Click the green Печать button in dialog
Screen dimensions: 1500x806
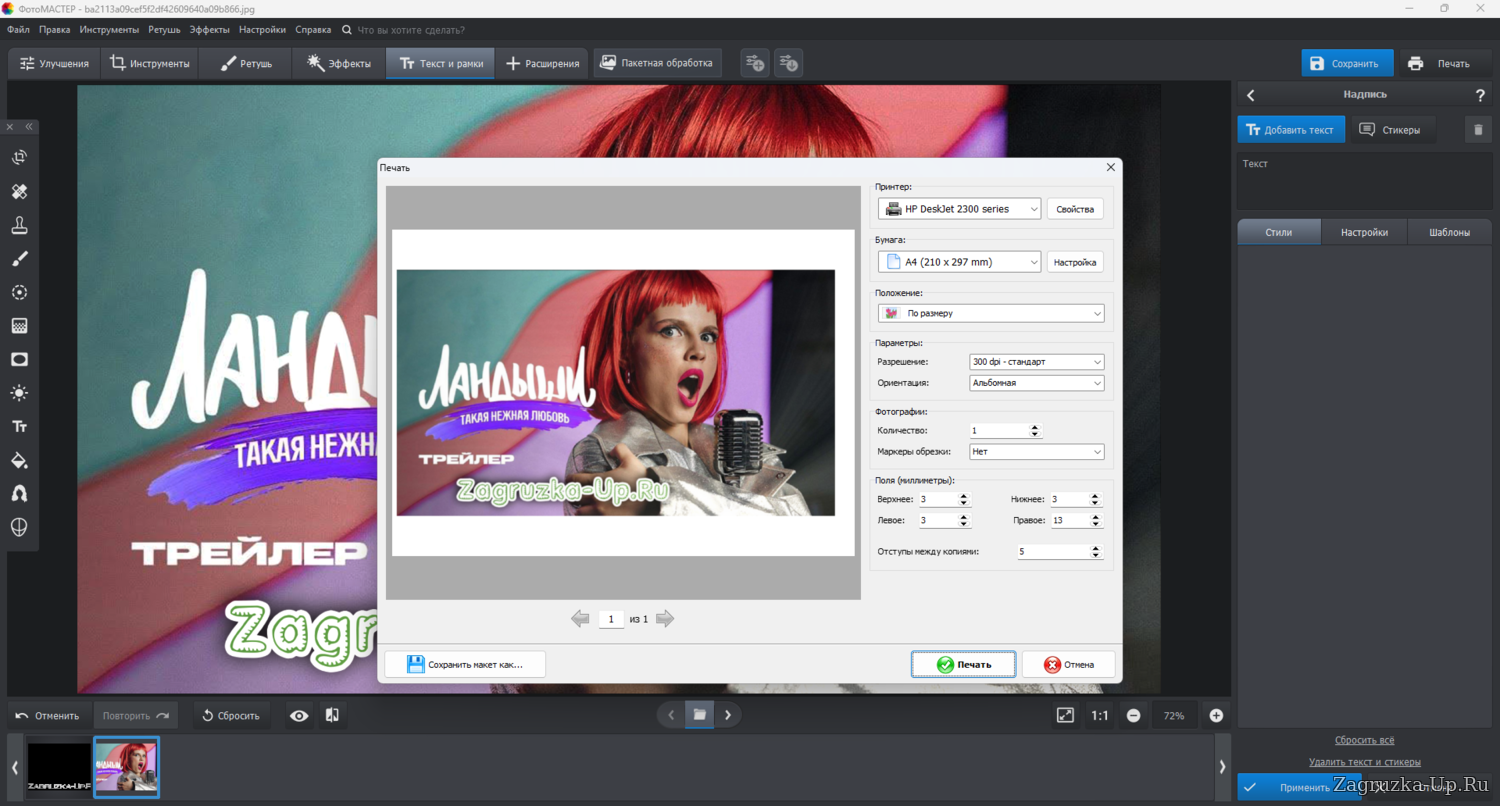963,664
